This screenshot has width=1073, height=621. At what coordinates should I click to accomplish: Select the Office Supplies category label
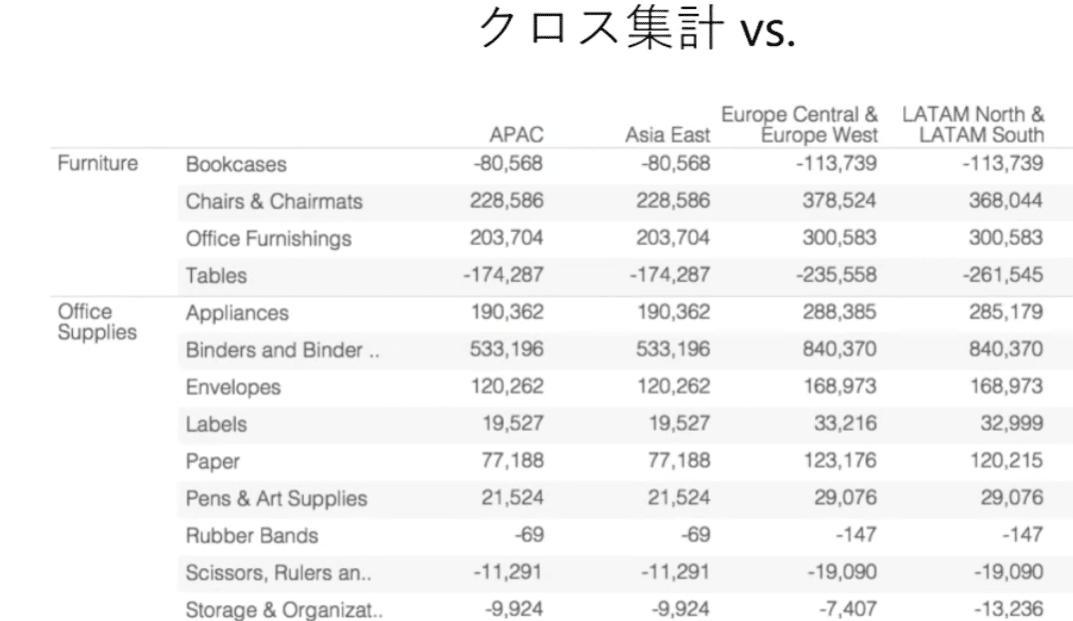pyautogui.click(x=97, y=322)
